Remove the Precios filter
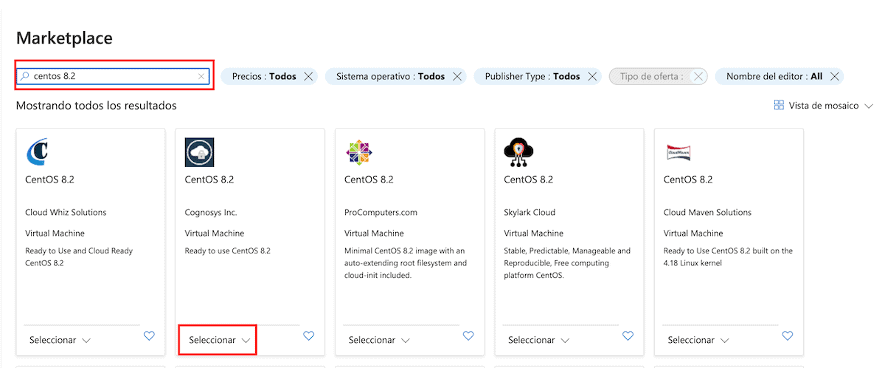Image resolution: width=885 pixels, height=368 pixels. (308, 76)
